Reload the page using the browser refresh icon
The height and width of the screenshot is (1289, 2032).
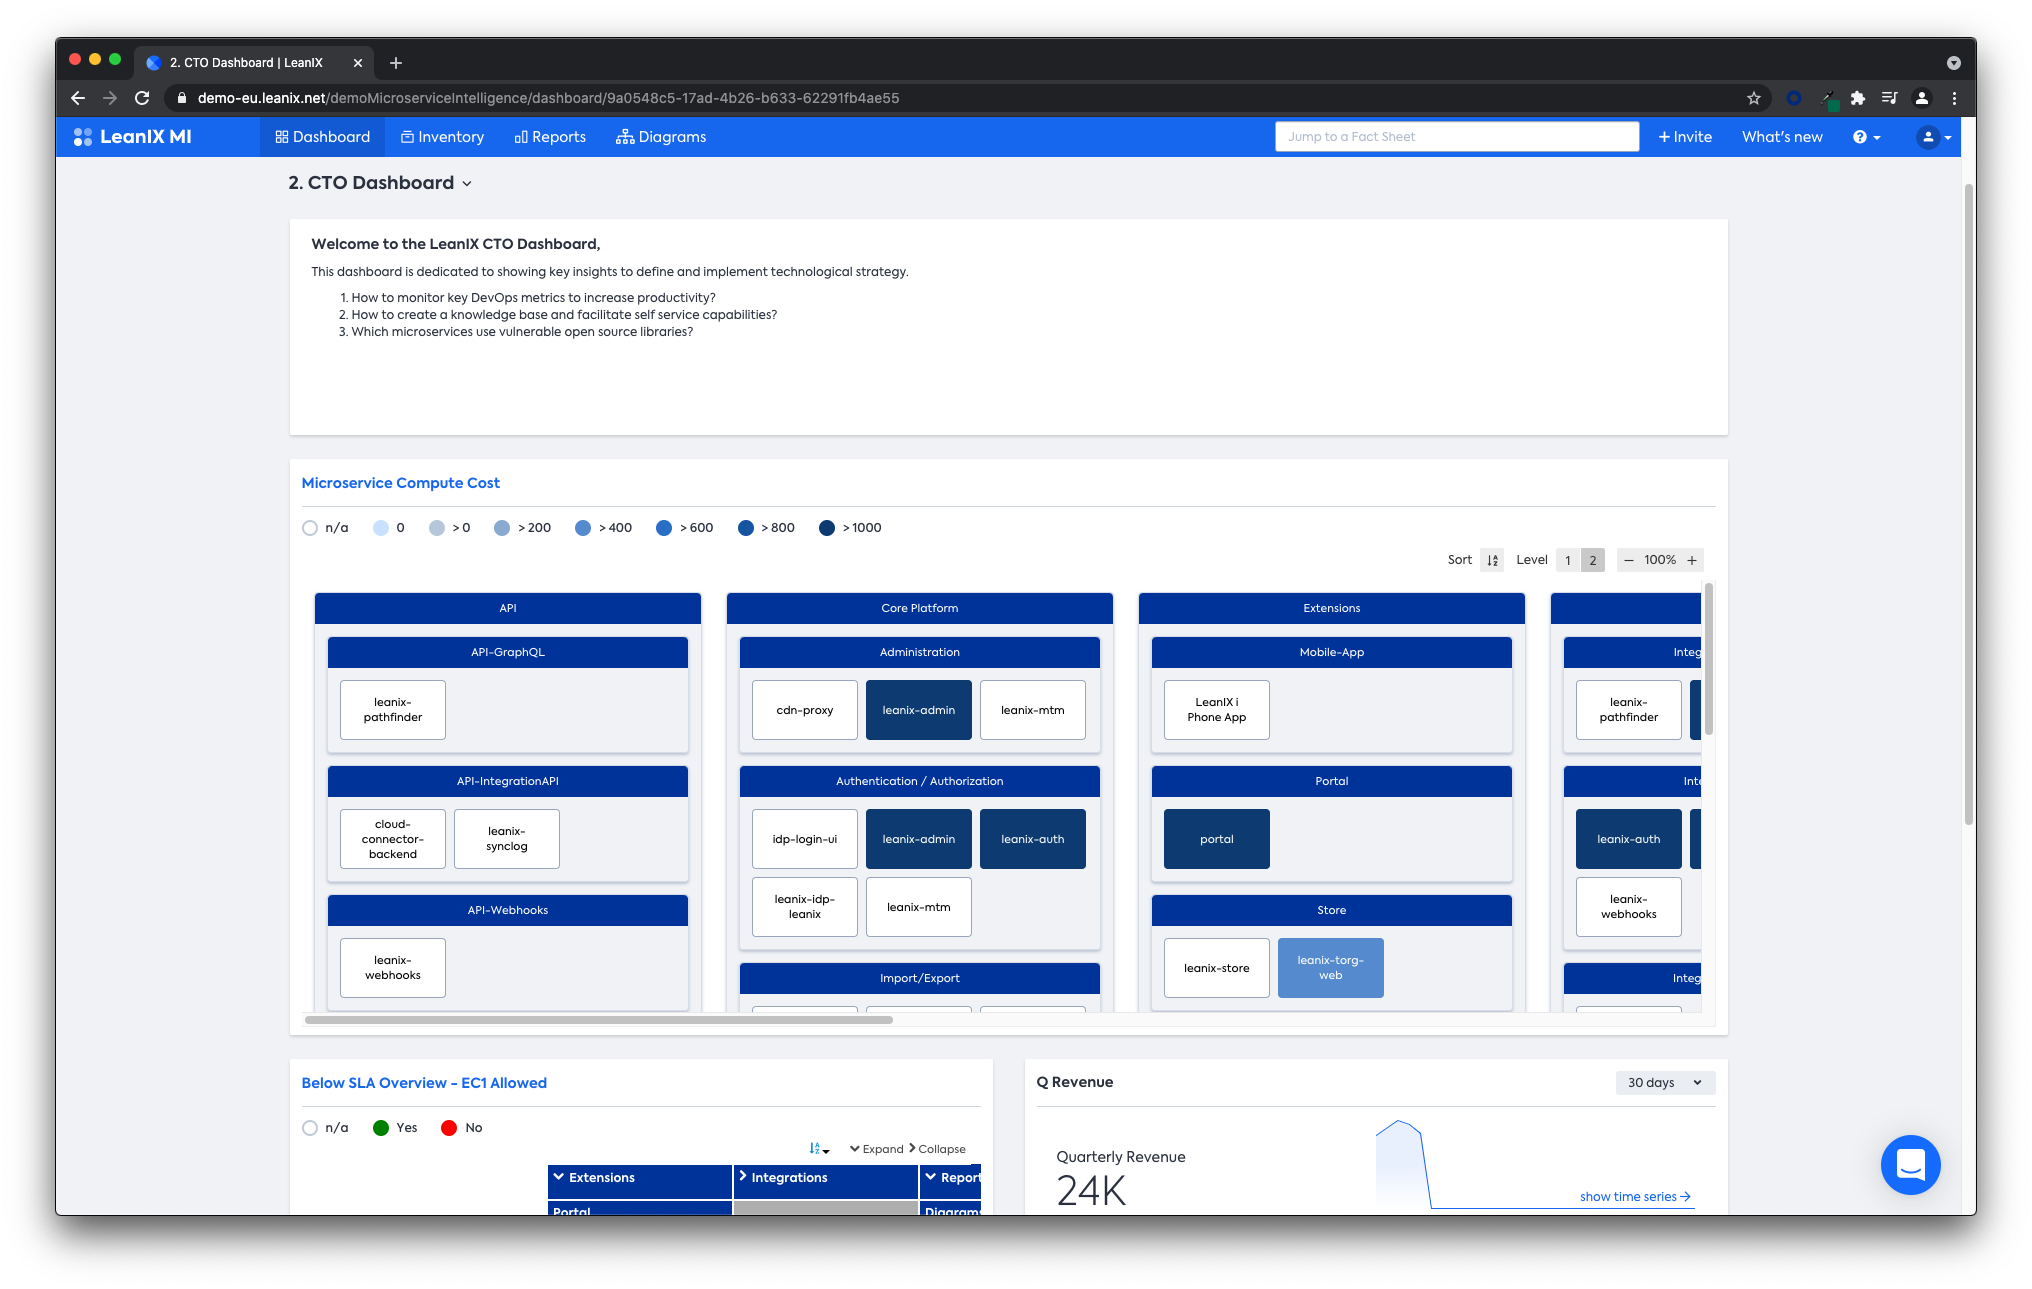point(142,98)
